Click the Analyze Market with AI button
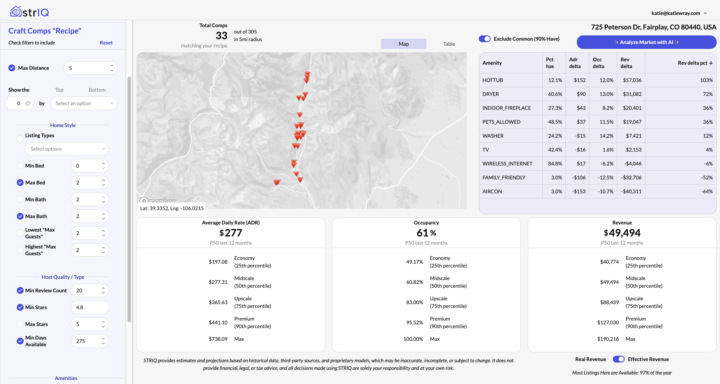Image resolution: width=720 pixels, height=384 pixels. pos(647,42)
